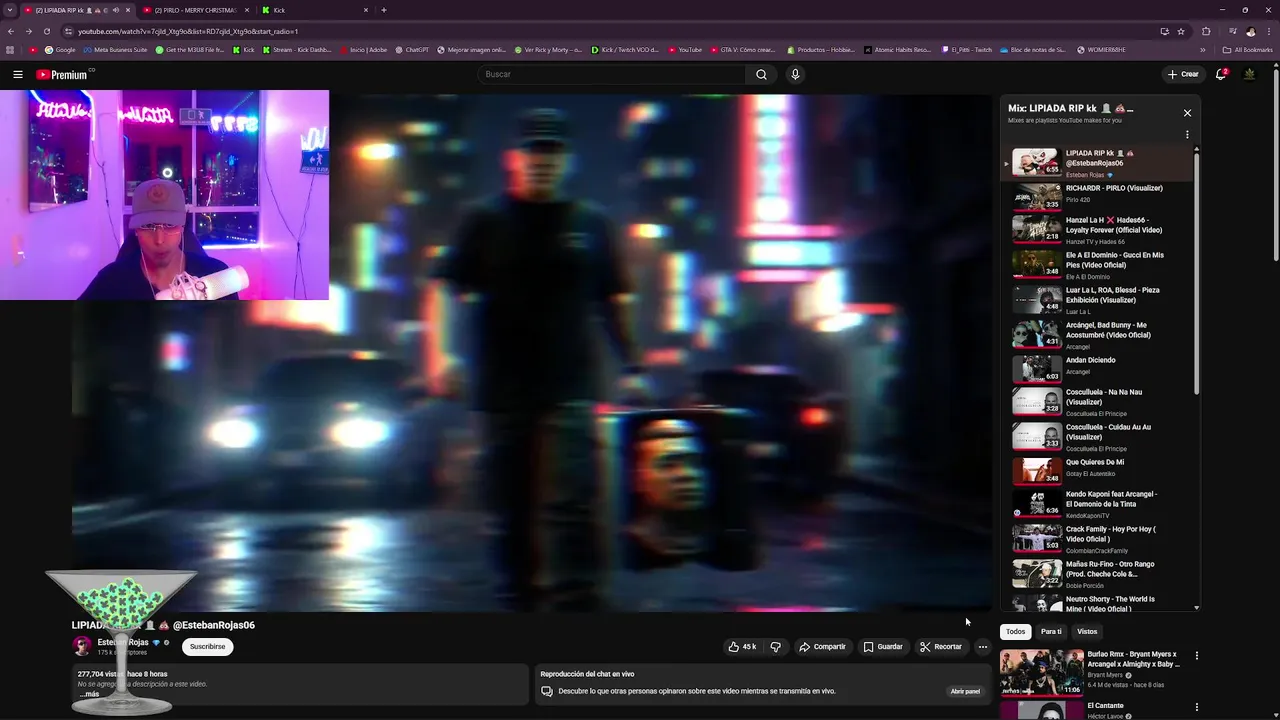Image resolution: width=1280 pixels, height=720 pixels.
Task: Play Arcángel, Bad Bunny - Me Acostumbré
Action: click(x=1100, y=335)
